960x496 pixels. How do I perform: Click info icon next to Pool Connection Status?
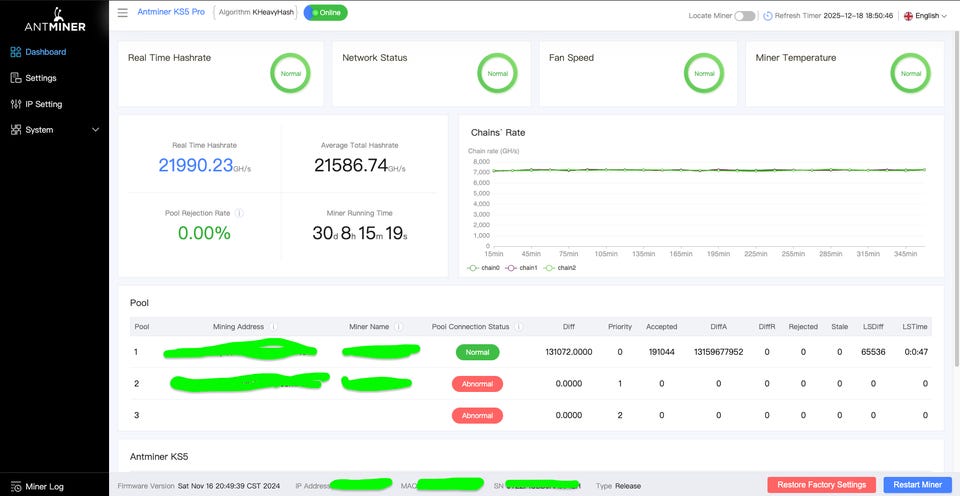[519, 327]
